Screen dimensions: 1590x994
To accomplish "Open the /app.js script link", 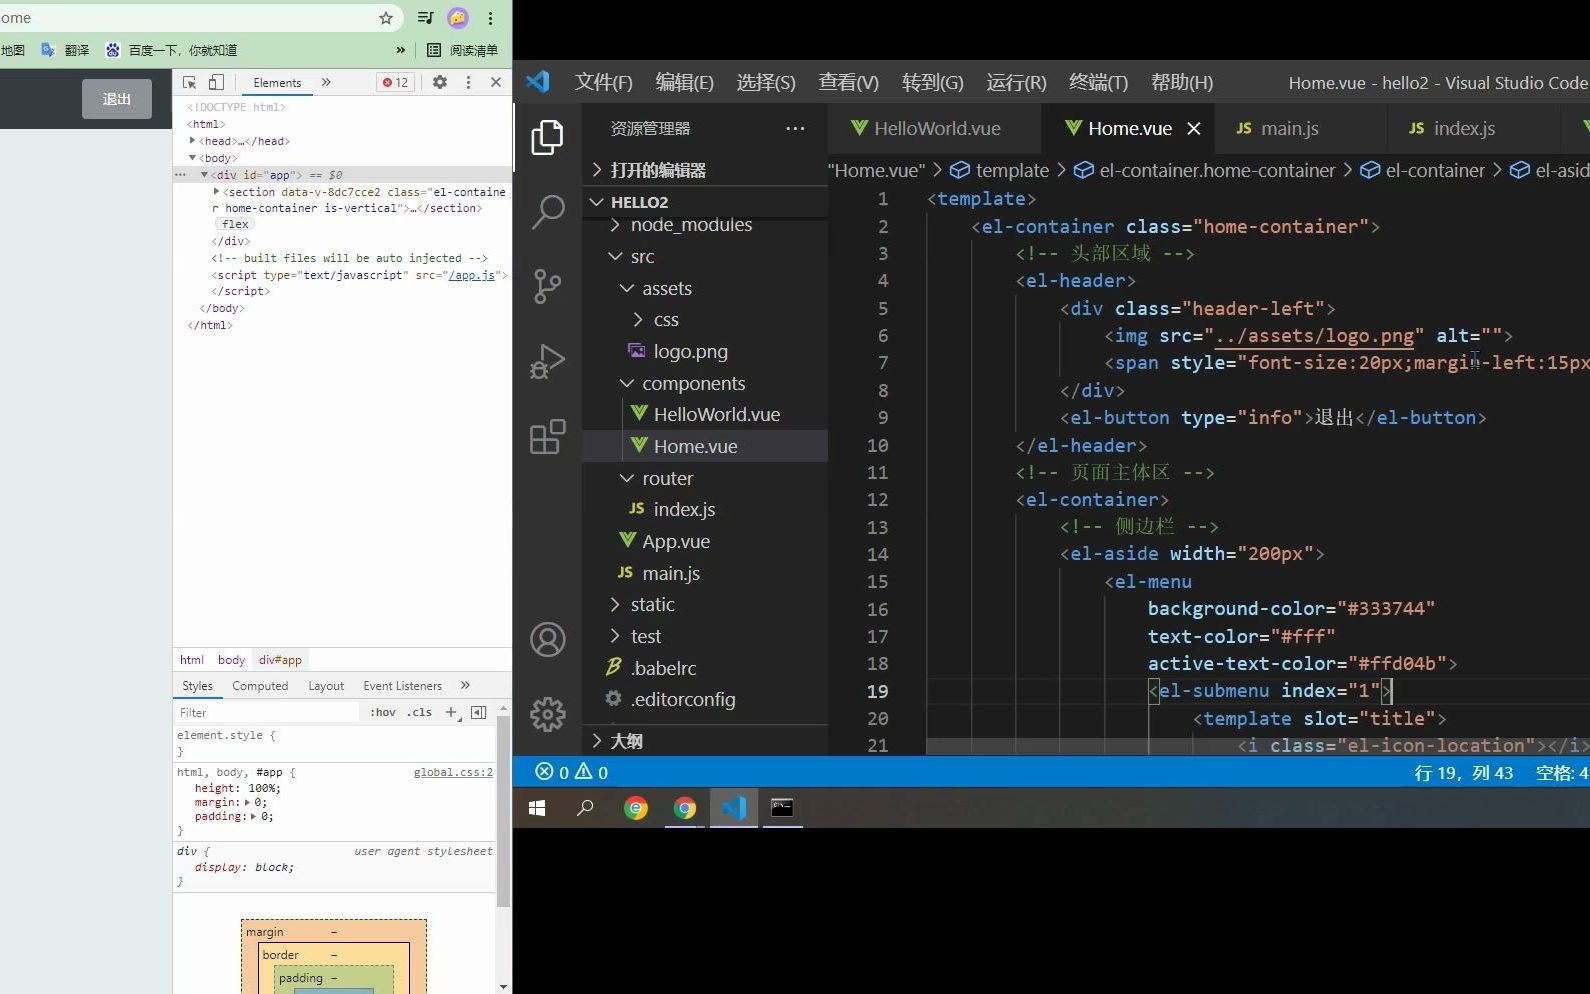I will tap(472, 275).
